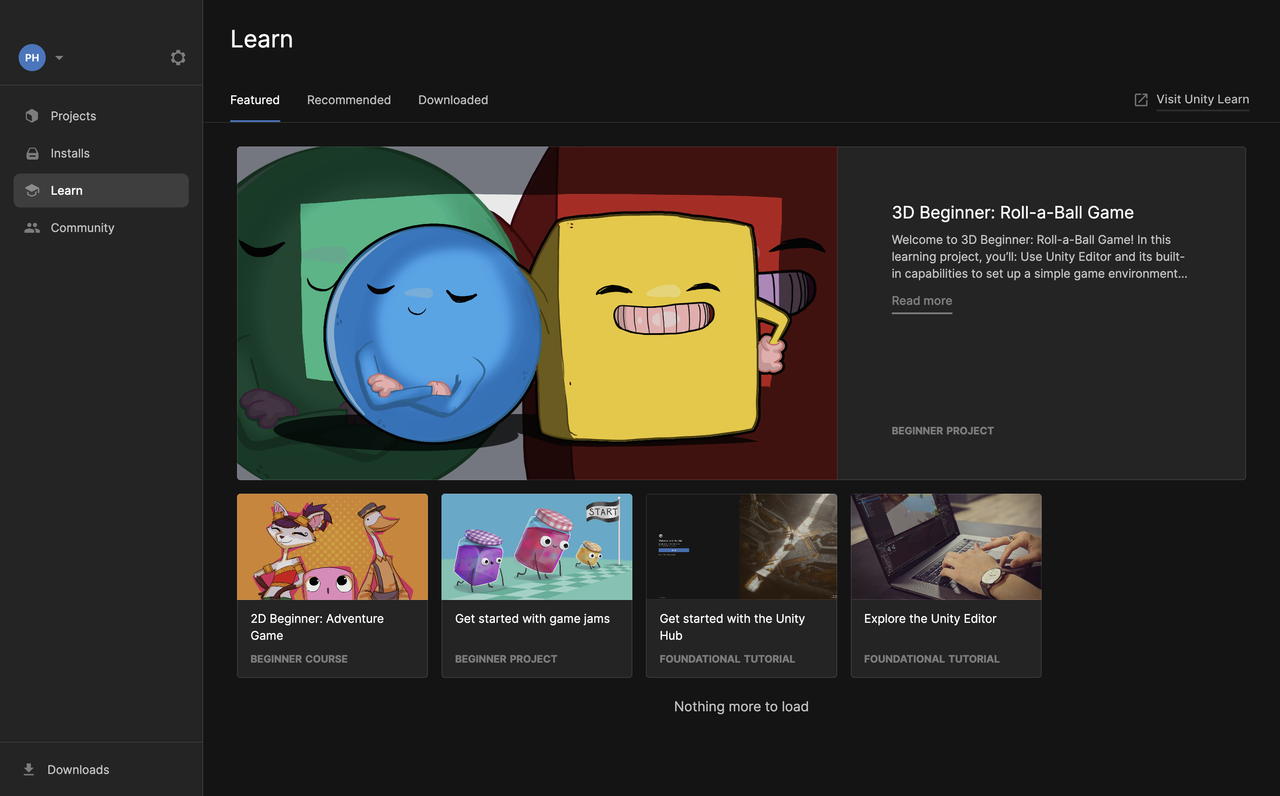The image size is (1280, 796).
Task: Expand the account dropdown arrow
Action: (59, 58)
